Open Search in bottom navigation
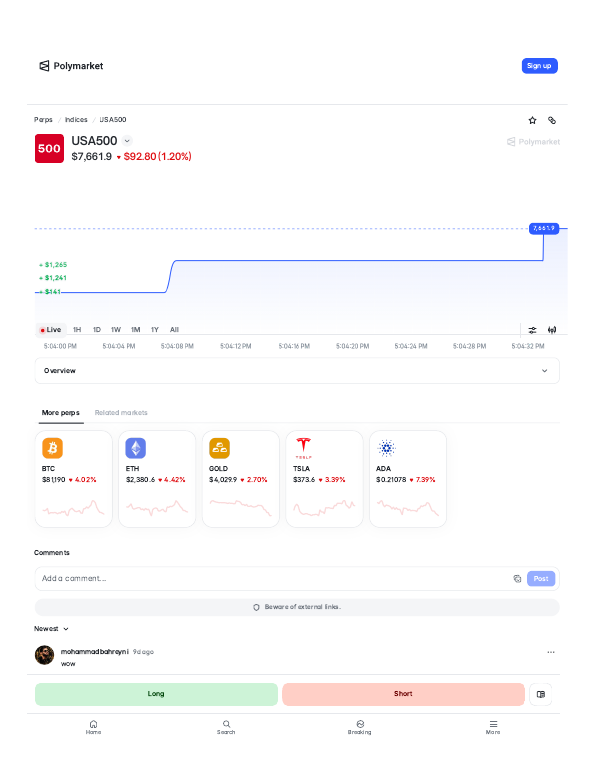 (226, 727)
